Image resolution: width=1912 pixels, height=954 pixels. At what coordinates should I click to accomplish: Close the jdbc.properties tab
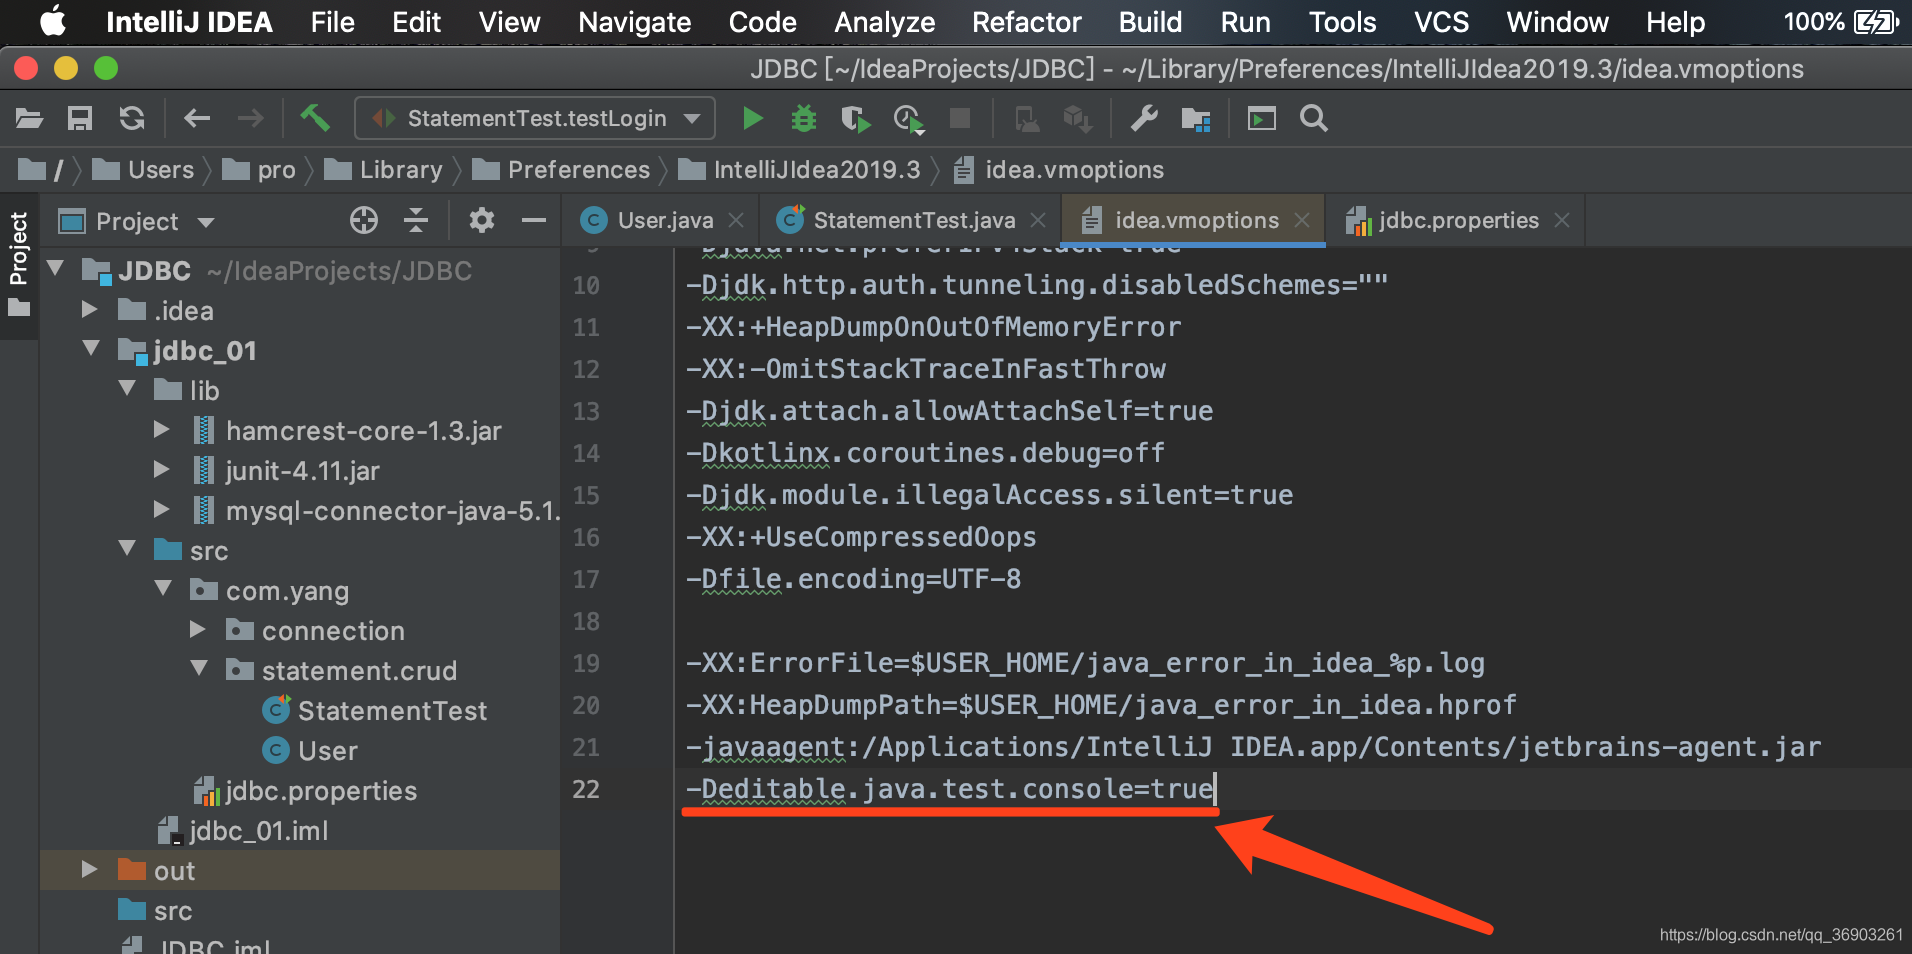point(1562,220)
